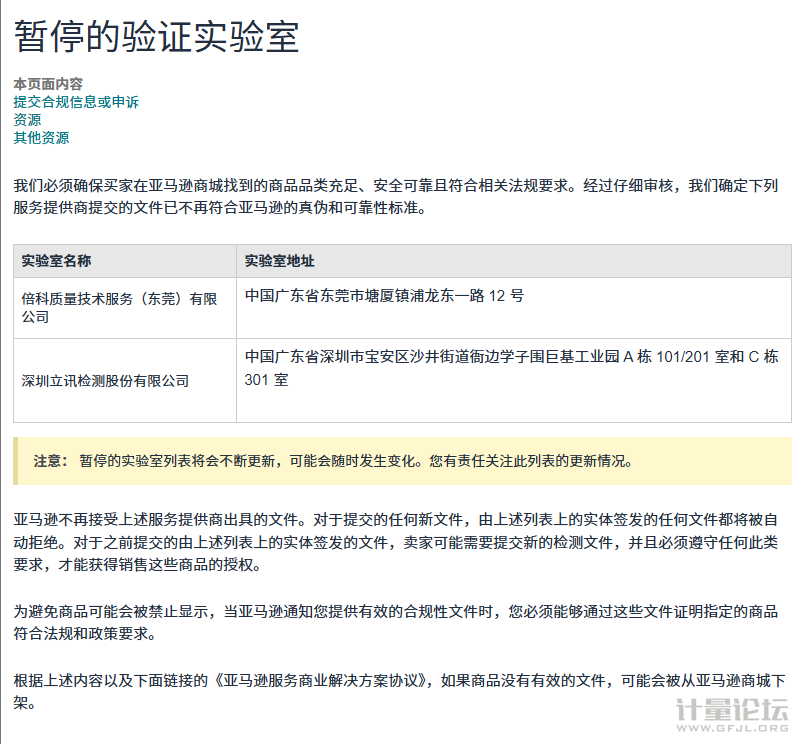Viewport: 798px width, 744px height.
Task: Click the 本页面内容 label
Action: (48, 84)
